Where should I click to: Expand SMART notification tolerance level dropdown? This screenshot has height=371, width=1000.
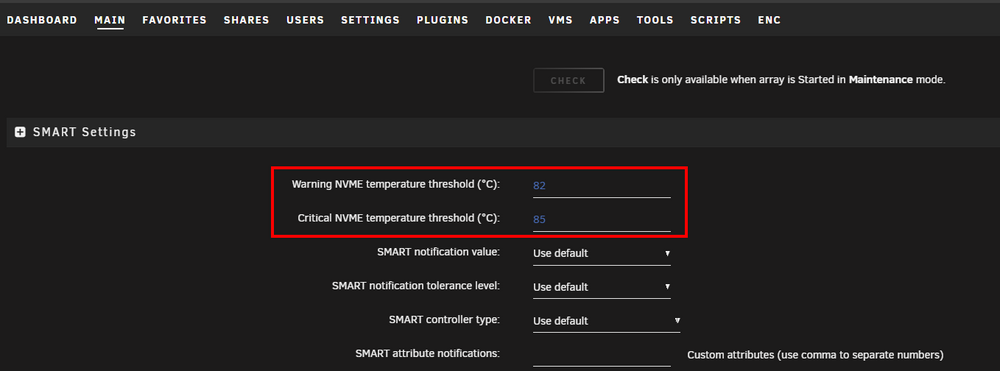pos(601,287)
